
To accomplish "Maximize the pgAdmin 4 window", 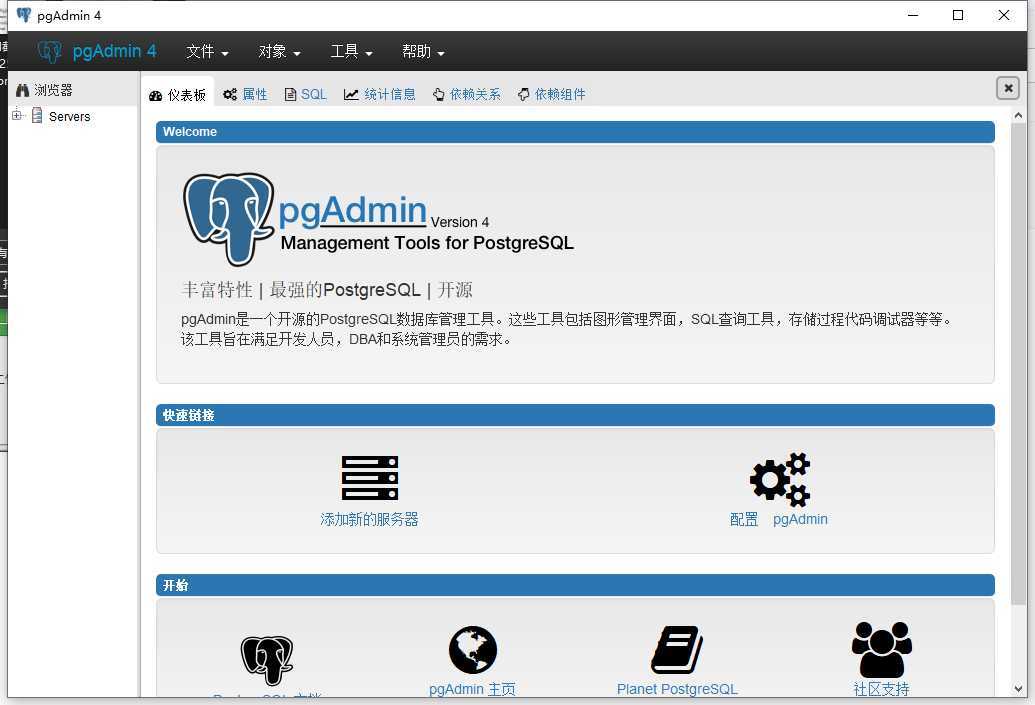I will pyautogui.click(x=958, y=15).
